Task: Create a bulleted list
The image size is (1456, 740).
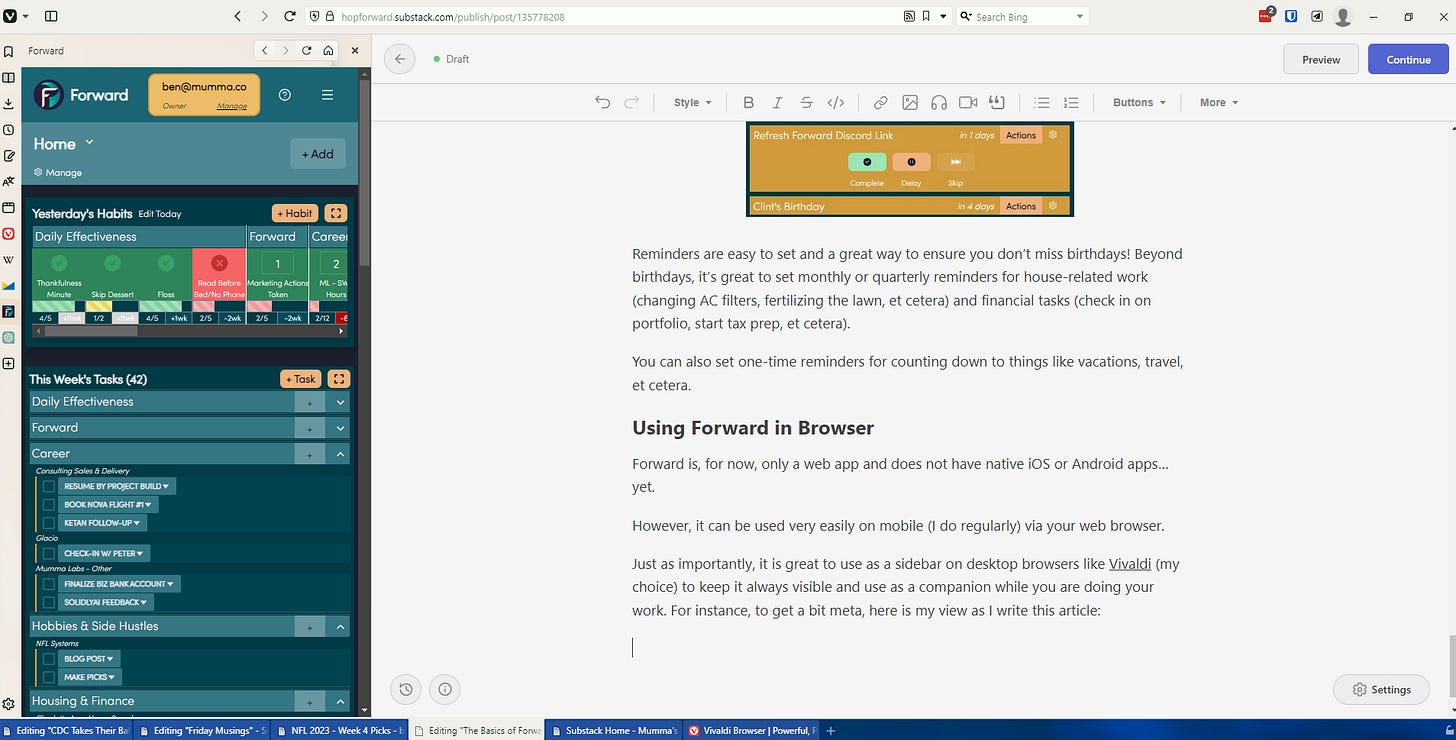Action: (x=1042, y=102)
